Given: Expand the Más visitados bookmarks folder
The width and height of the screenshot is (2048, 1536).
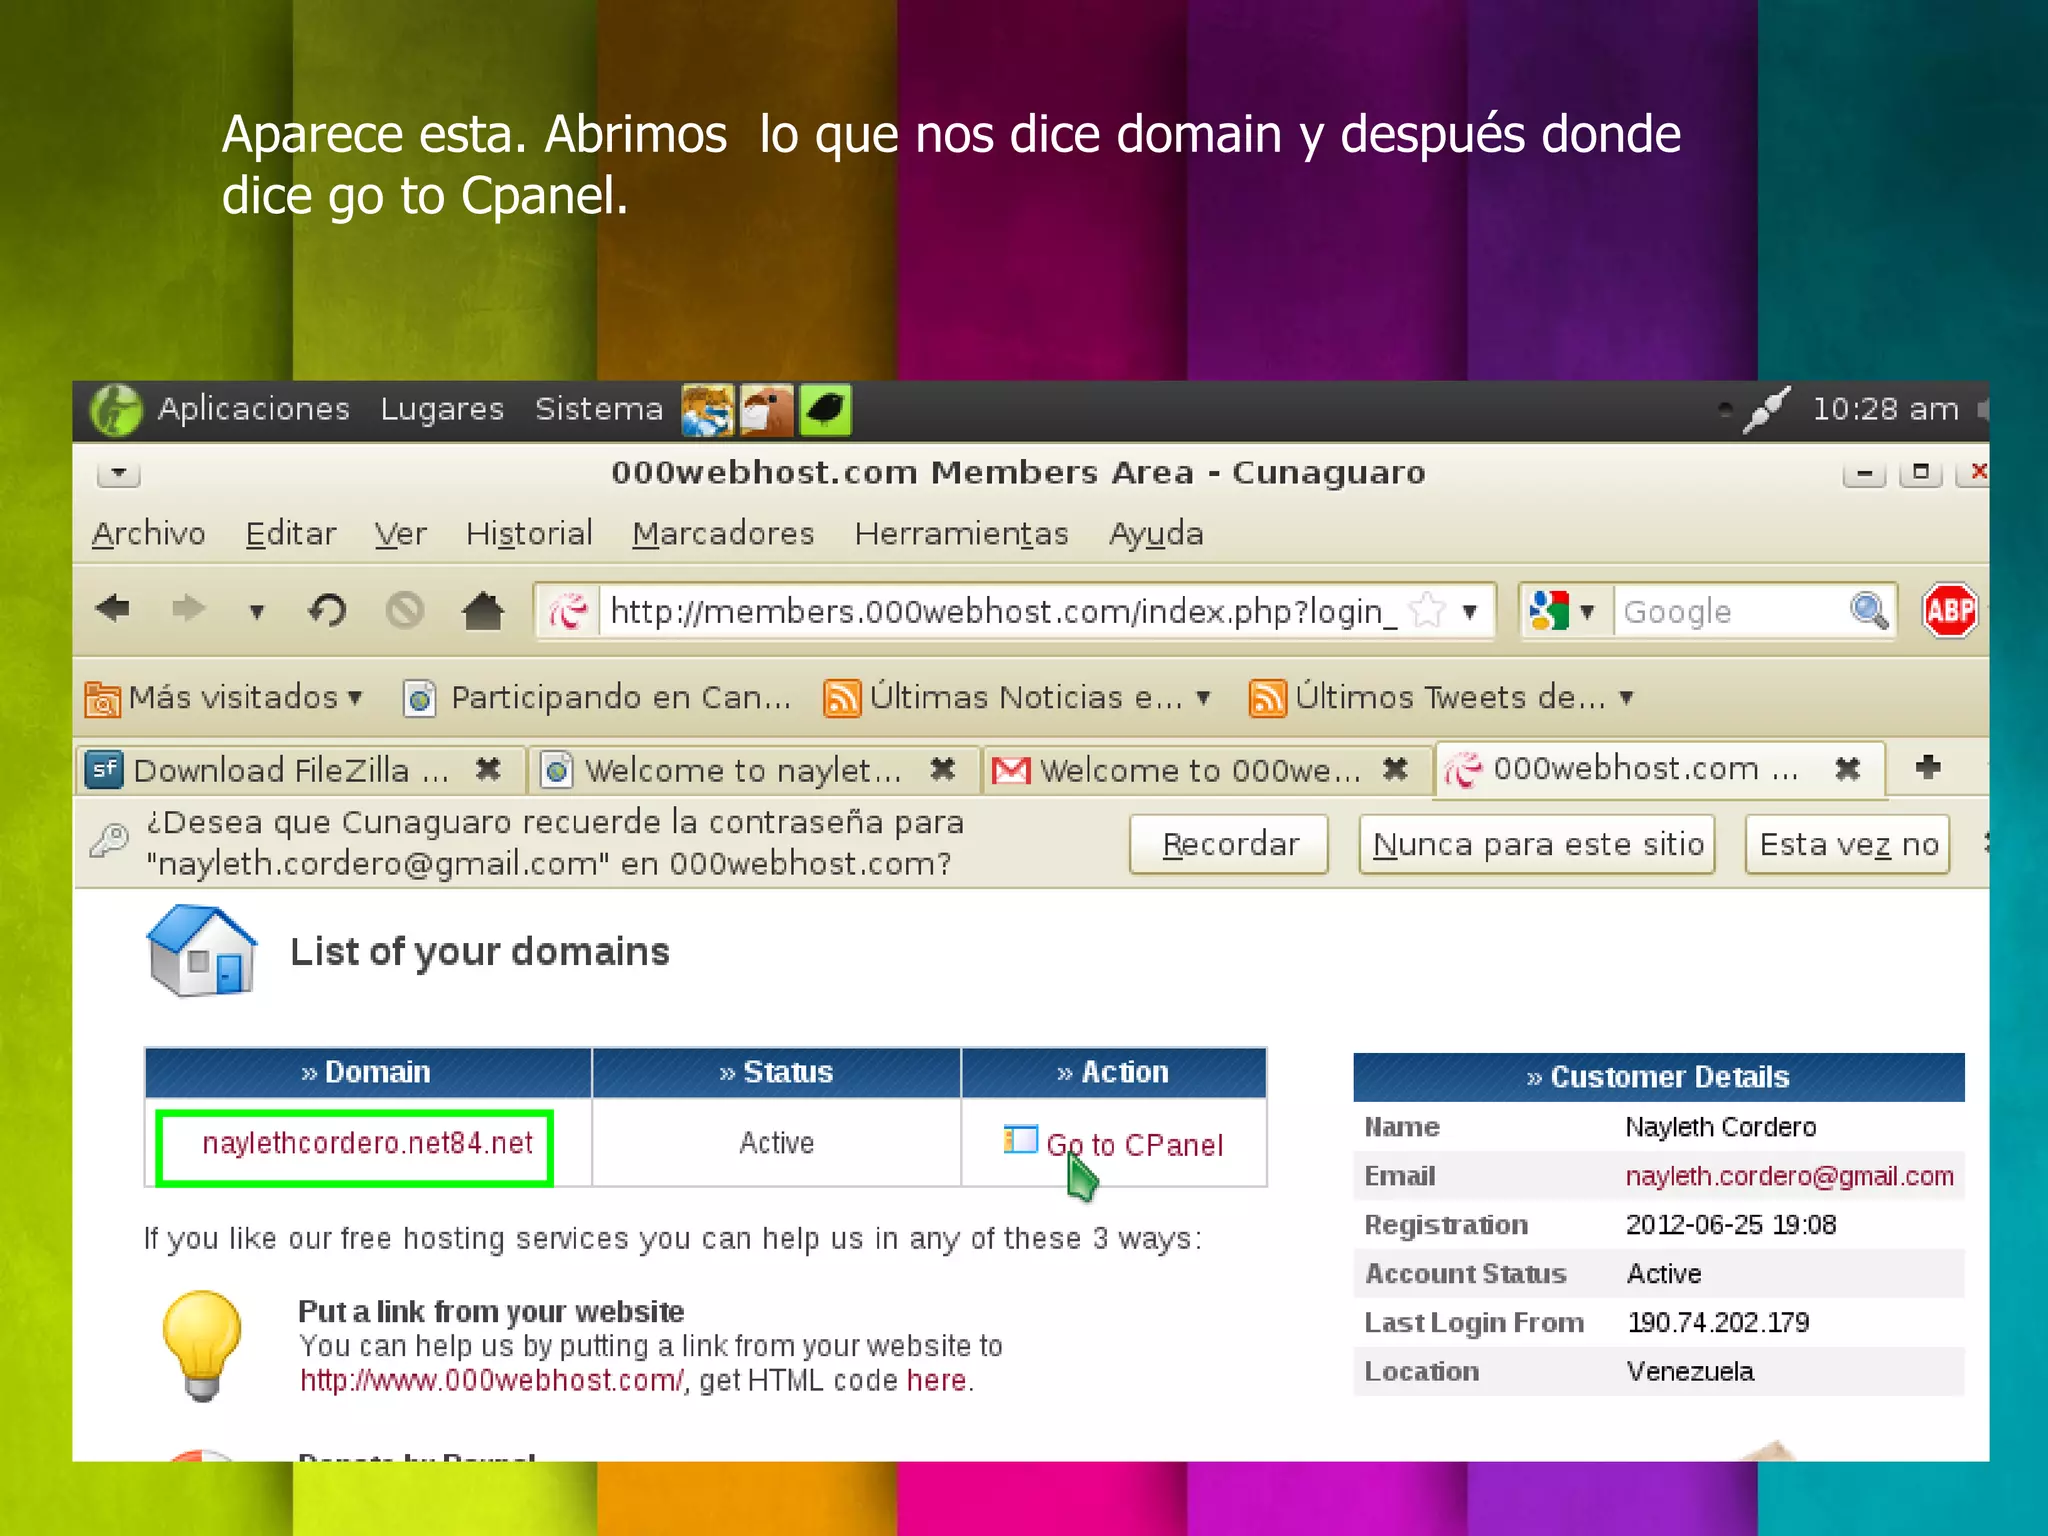Looking at the screenshot, I should 224,697.
